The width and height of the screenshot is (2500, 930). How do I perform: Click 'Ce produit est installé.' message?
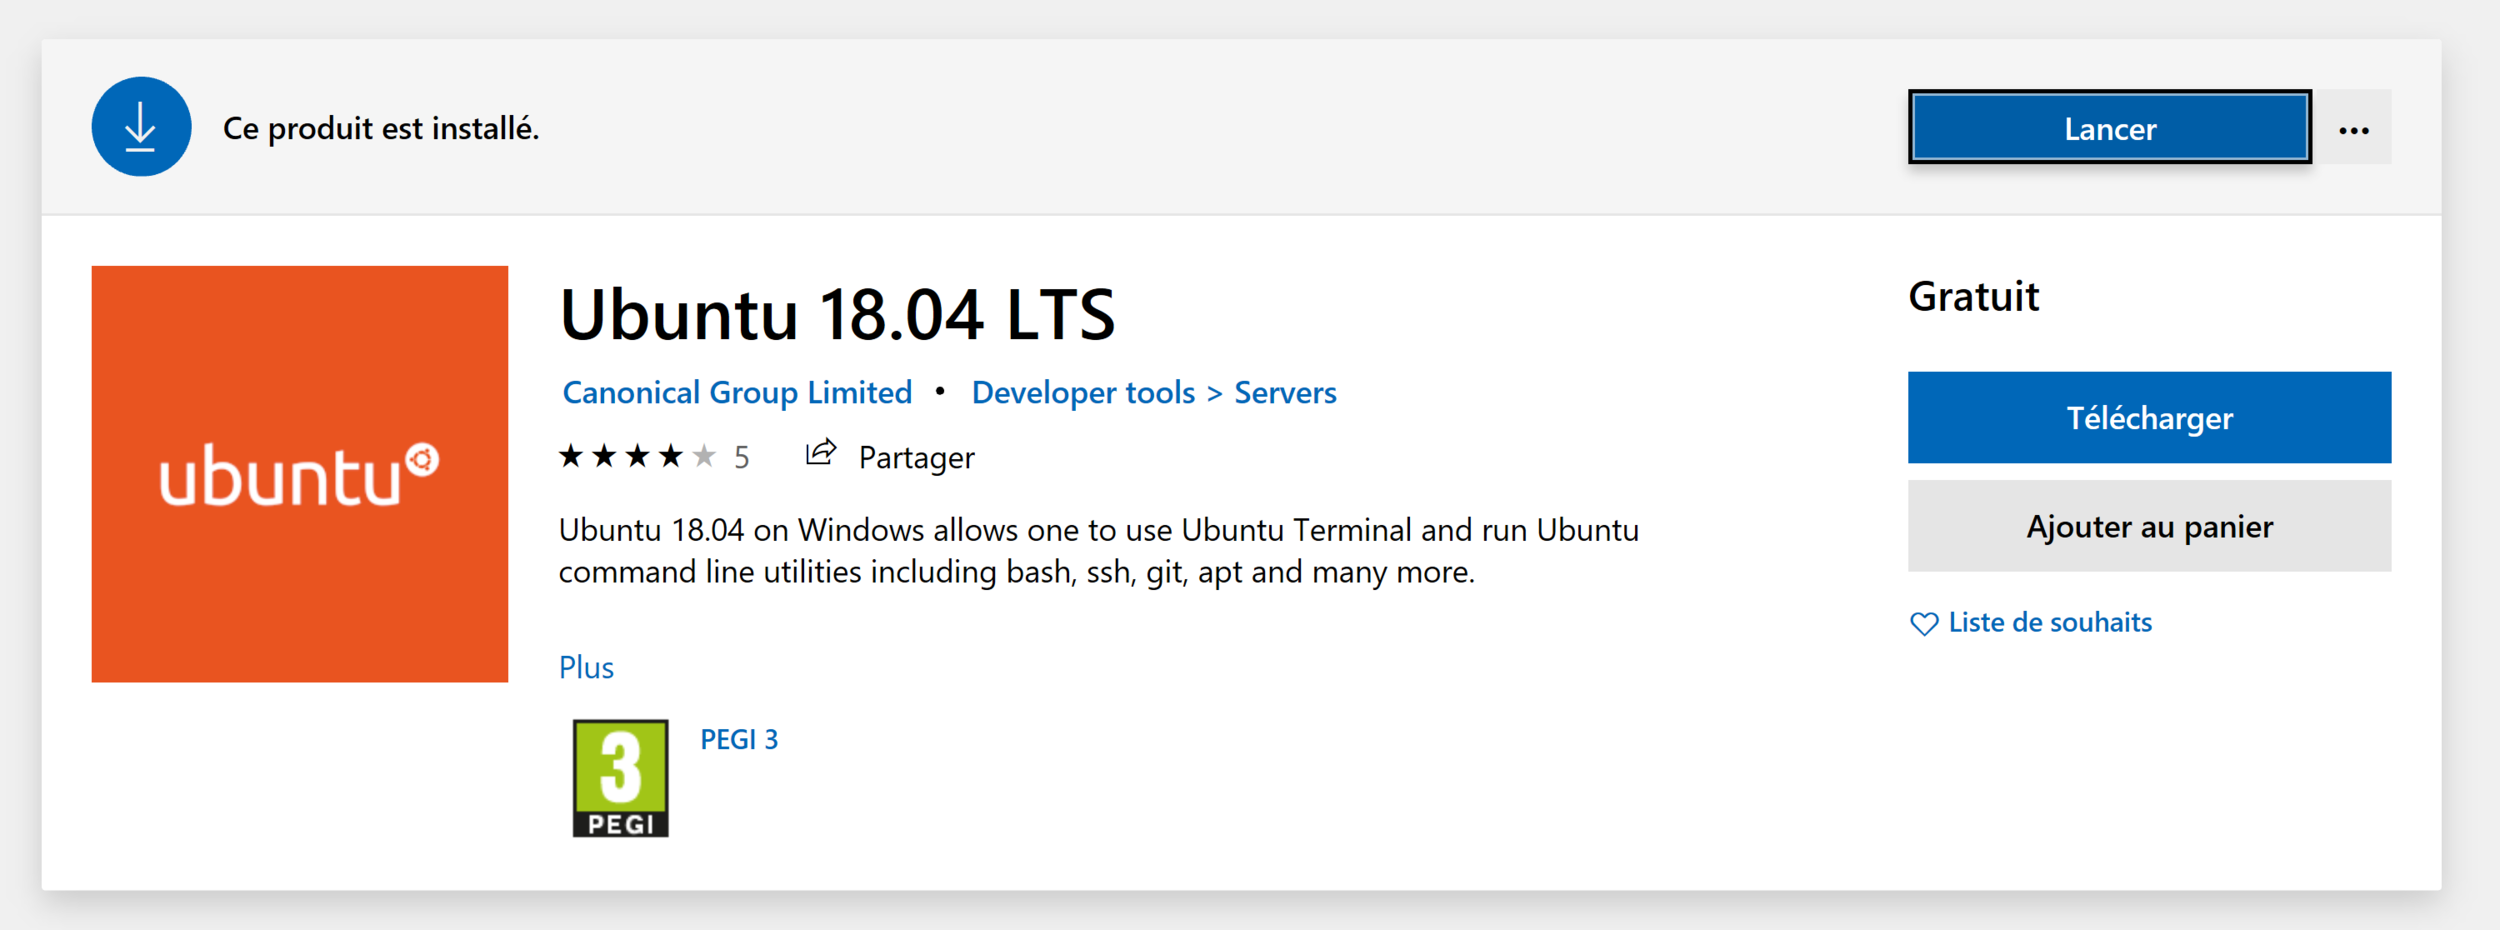[x=381, y=128]
